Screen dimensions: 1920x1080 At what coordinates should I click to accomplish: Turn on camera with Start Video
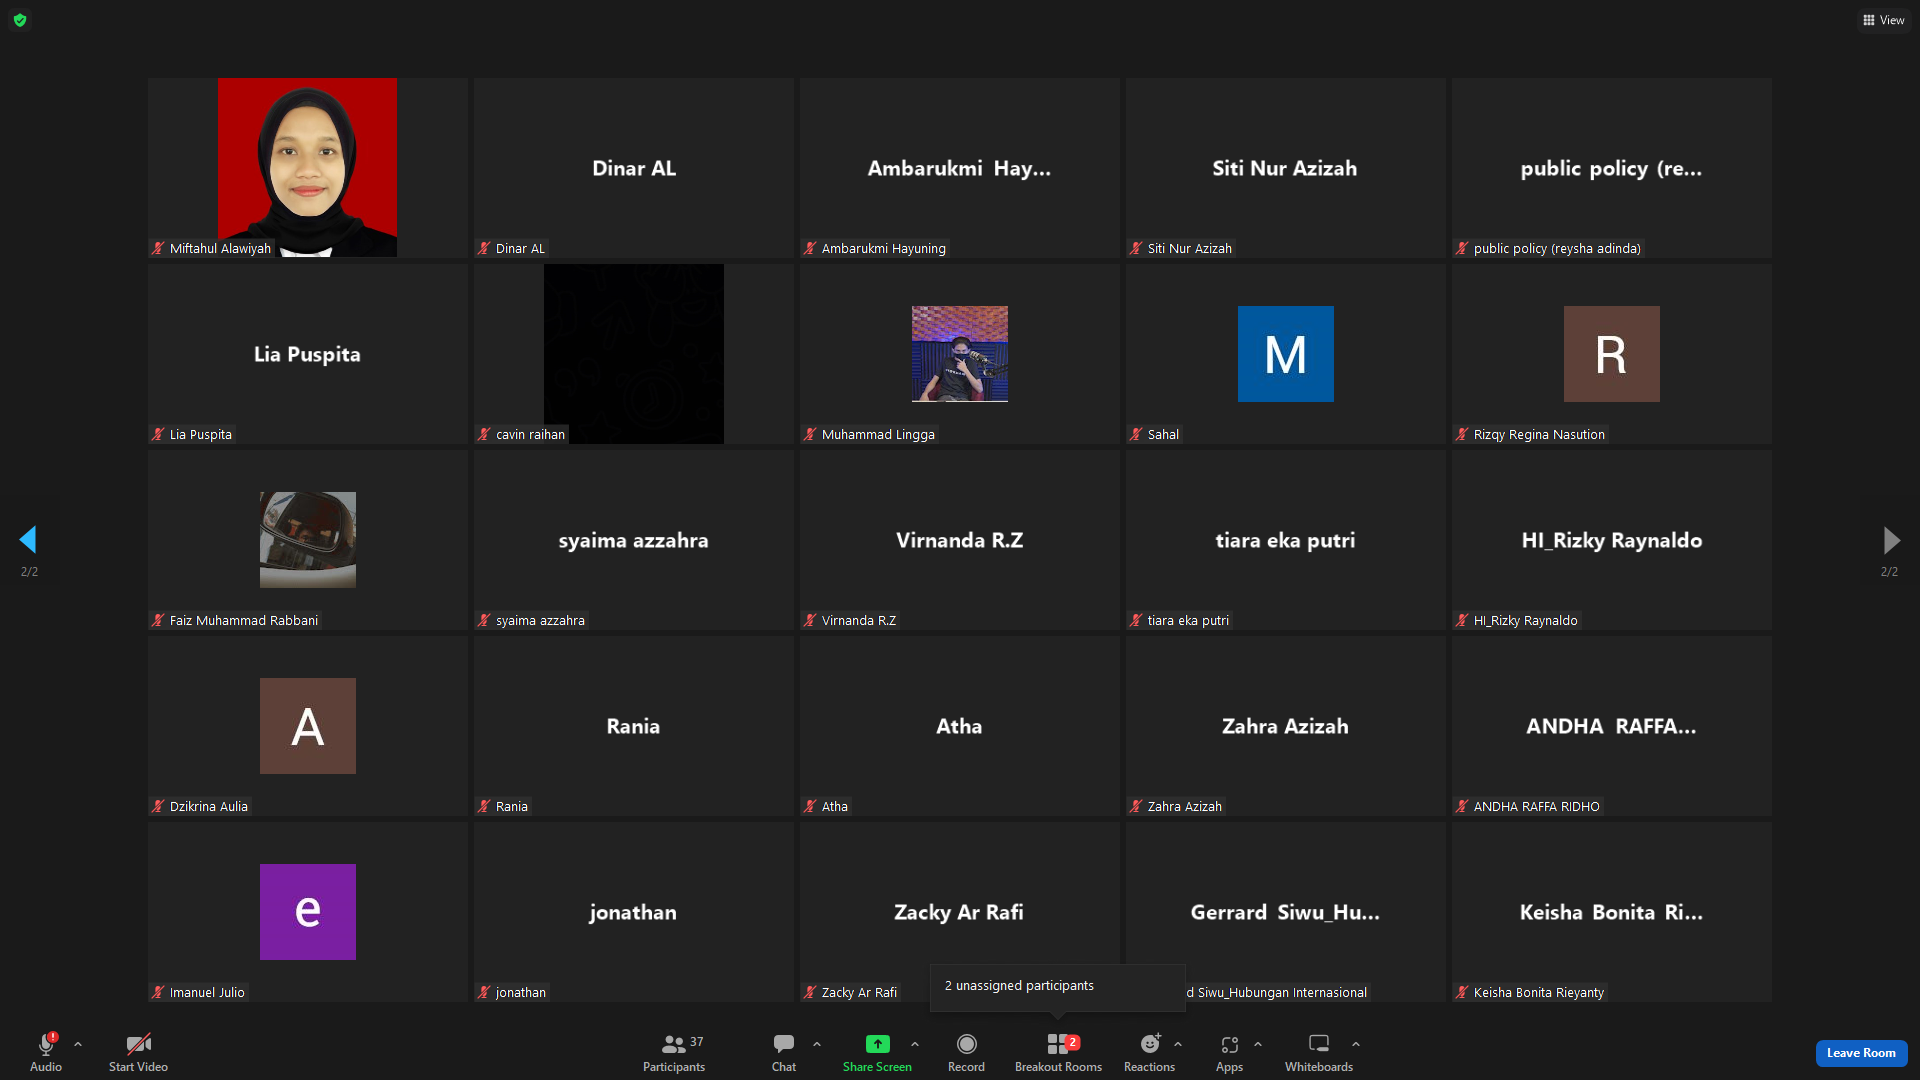138,1052
